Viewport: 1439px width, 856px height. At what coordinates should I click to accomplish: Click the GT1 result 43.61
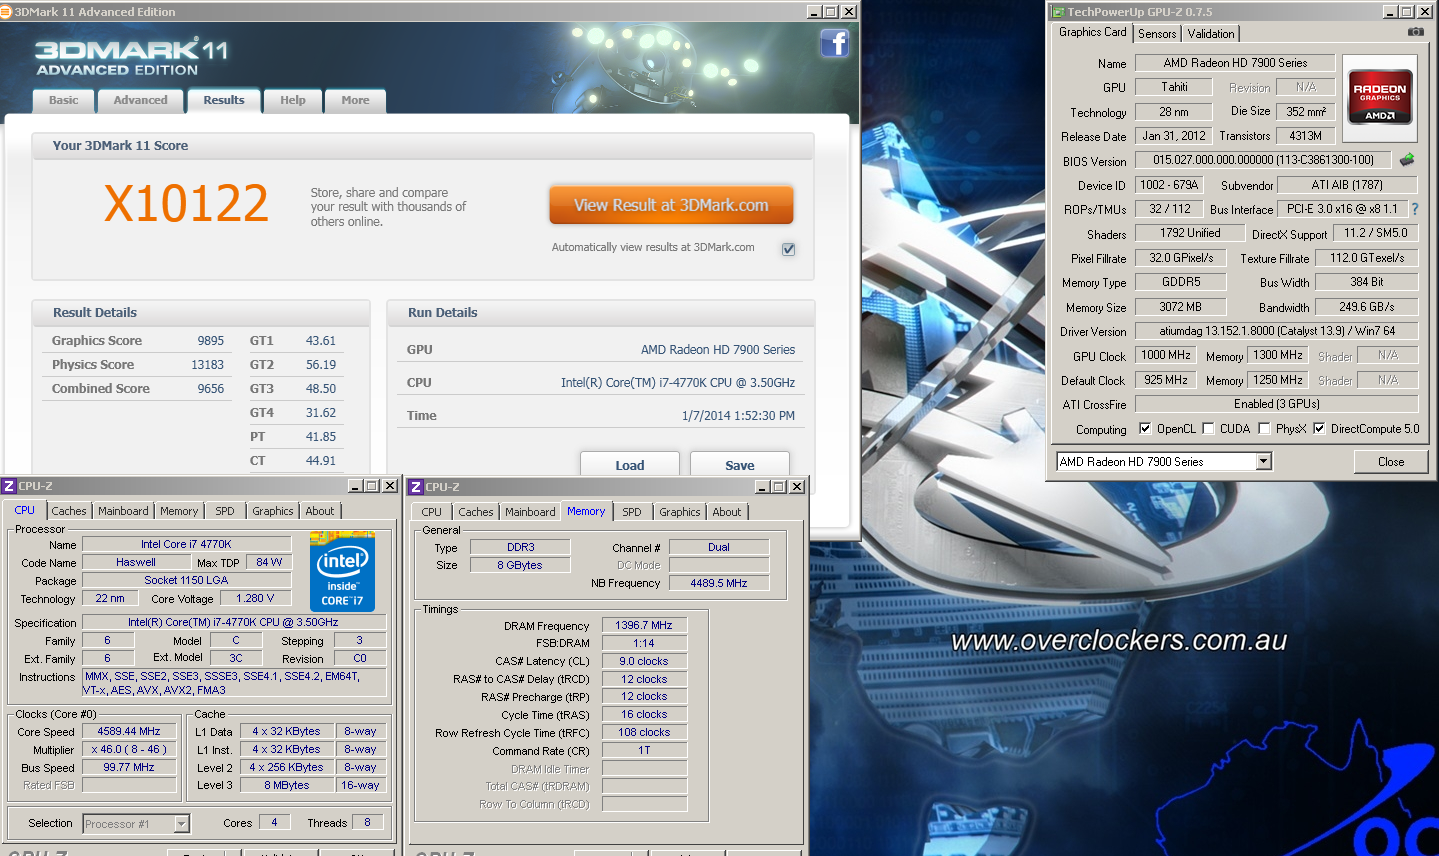pyautogui.click(x=321, y=341)
